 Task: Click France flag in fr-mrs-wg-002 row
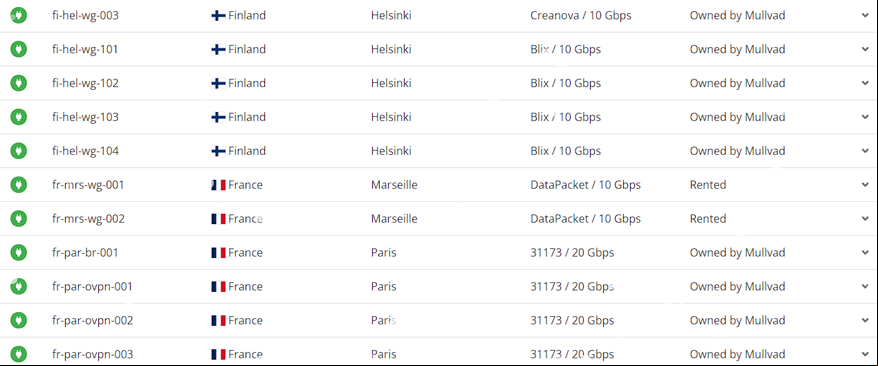[x=218, y=219]
